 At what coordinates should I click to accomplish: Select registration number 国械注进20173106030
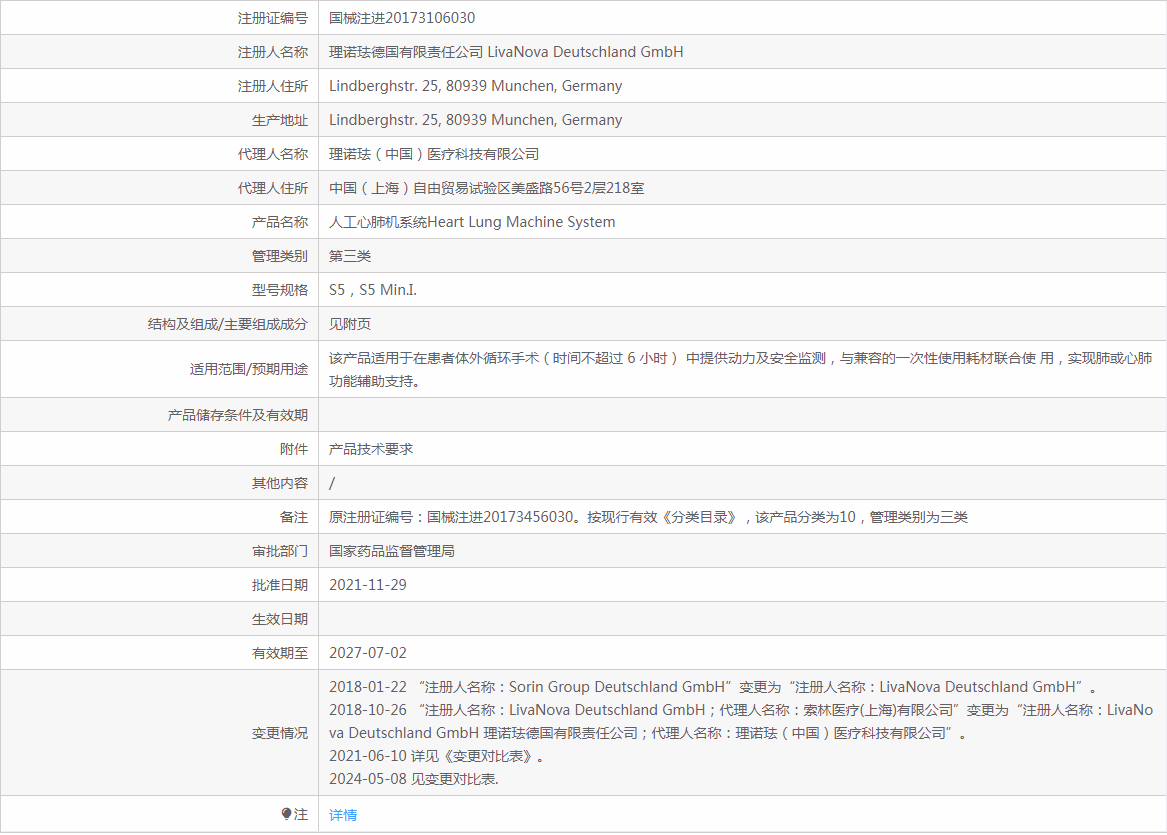402,18
